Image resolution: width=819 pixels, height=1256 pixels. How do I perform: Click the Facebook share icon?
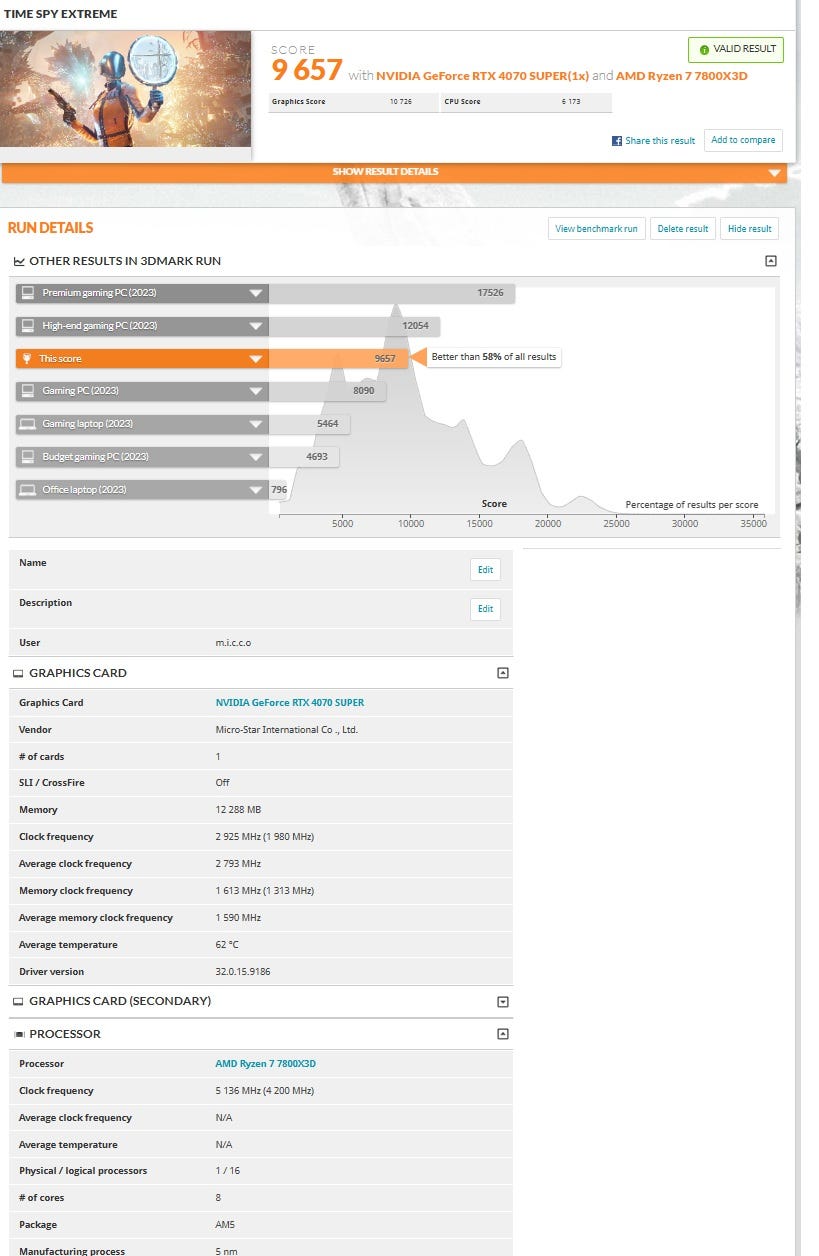coord(617,141)
